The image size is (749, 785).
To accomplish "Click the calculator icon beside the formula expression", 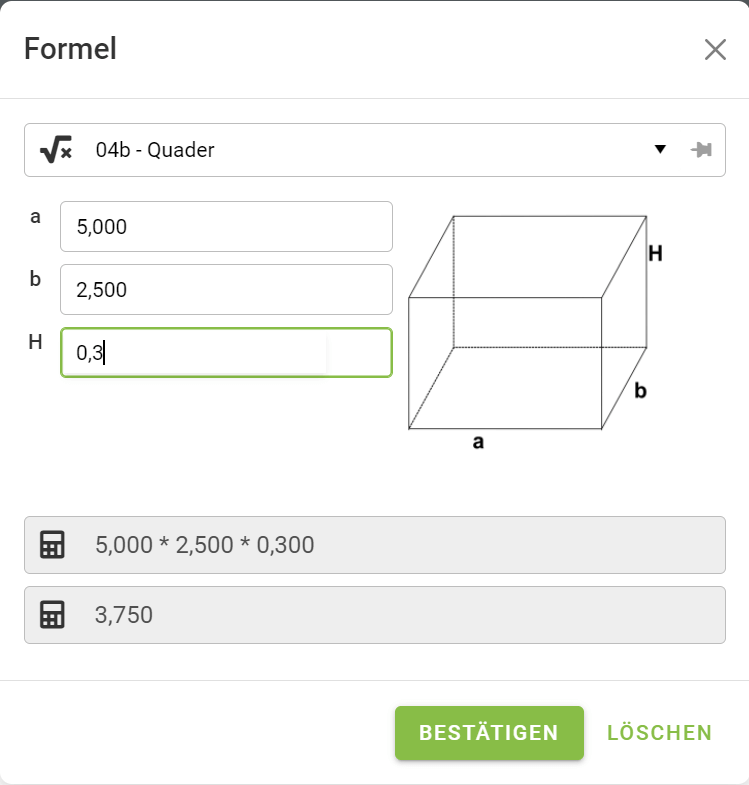I will tap(52, 545).
